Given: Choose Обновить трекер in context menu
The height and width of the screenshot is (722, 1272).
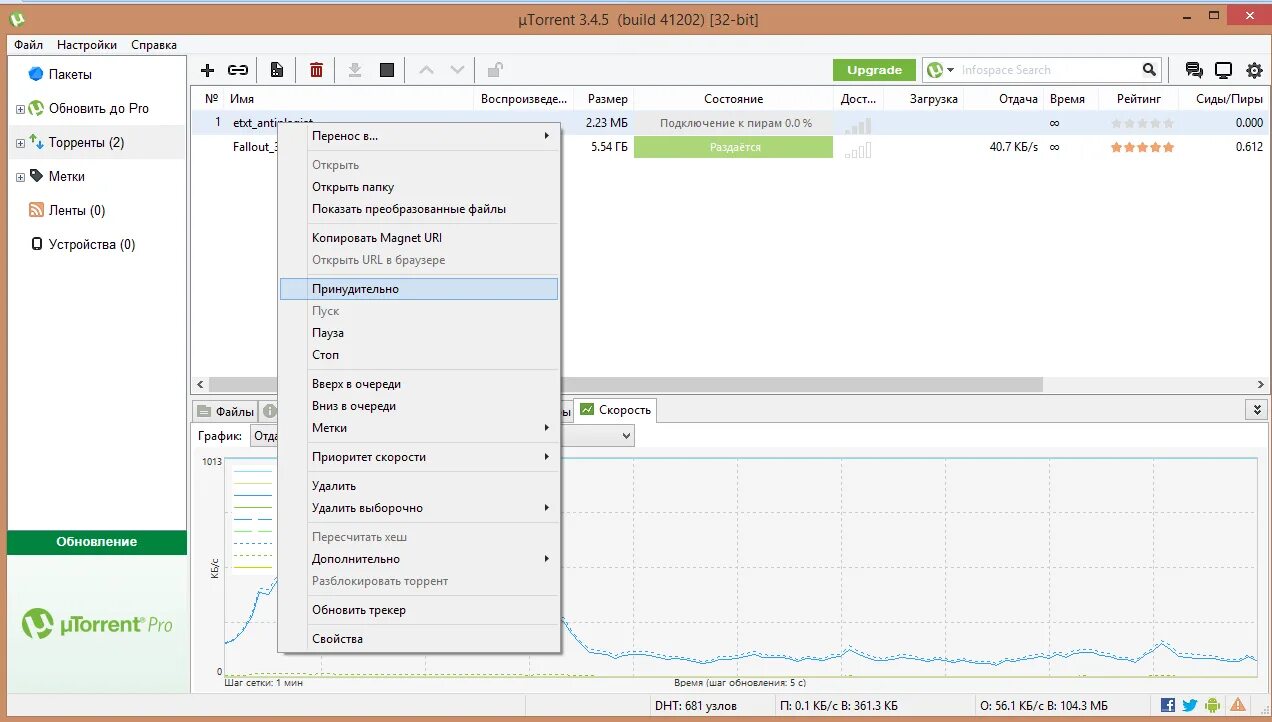Looking at the screenshot, I should [418, 610].
